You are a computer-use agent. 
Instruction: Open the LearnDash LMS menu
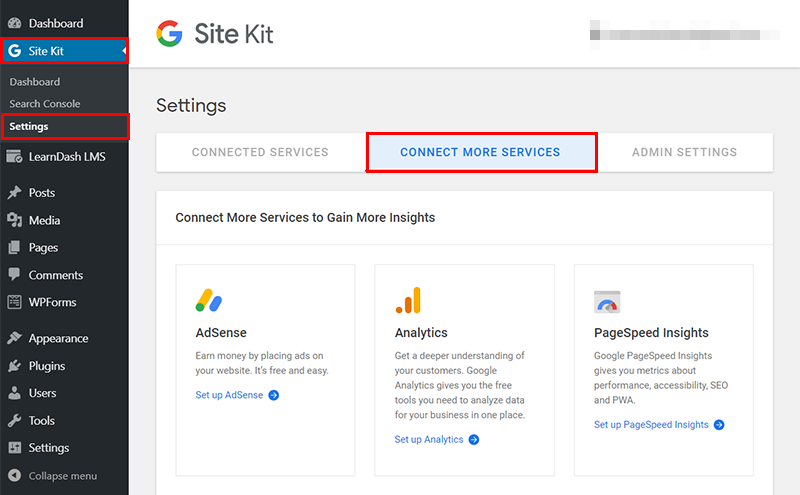pos(66,156)
